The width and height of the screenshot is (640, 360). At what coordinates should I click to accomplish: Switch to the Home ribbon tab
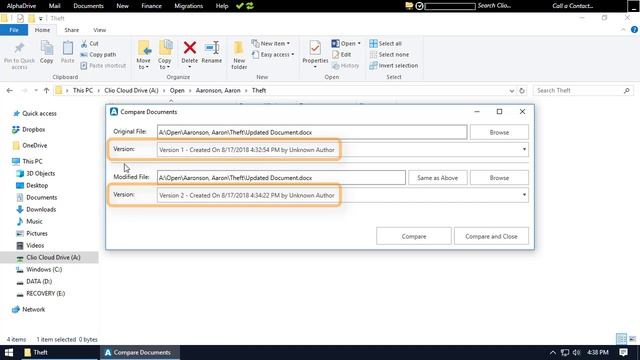pyautogui.click(x=42, y=30)
